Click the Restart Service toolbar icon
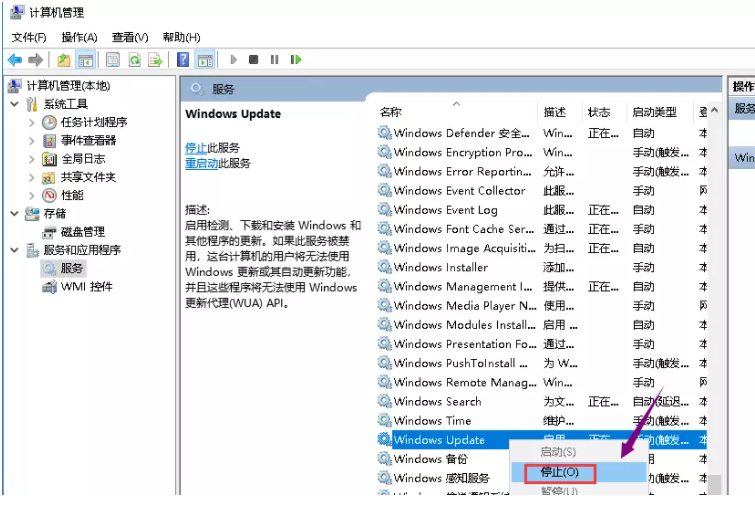 pyautogui.click(x=295, y=60)
